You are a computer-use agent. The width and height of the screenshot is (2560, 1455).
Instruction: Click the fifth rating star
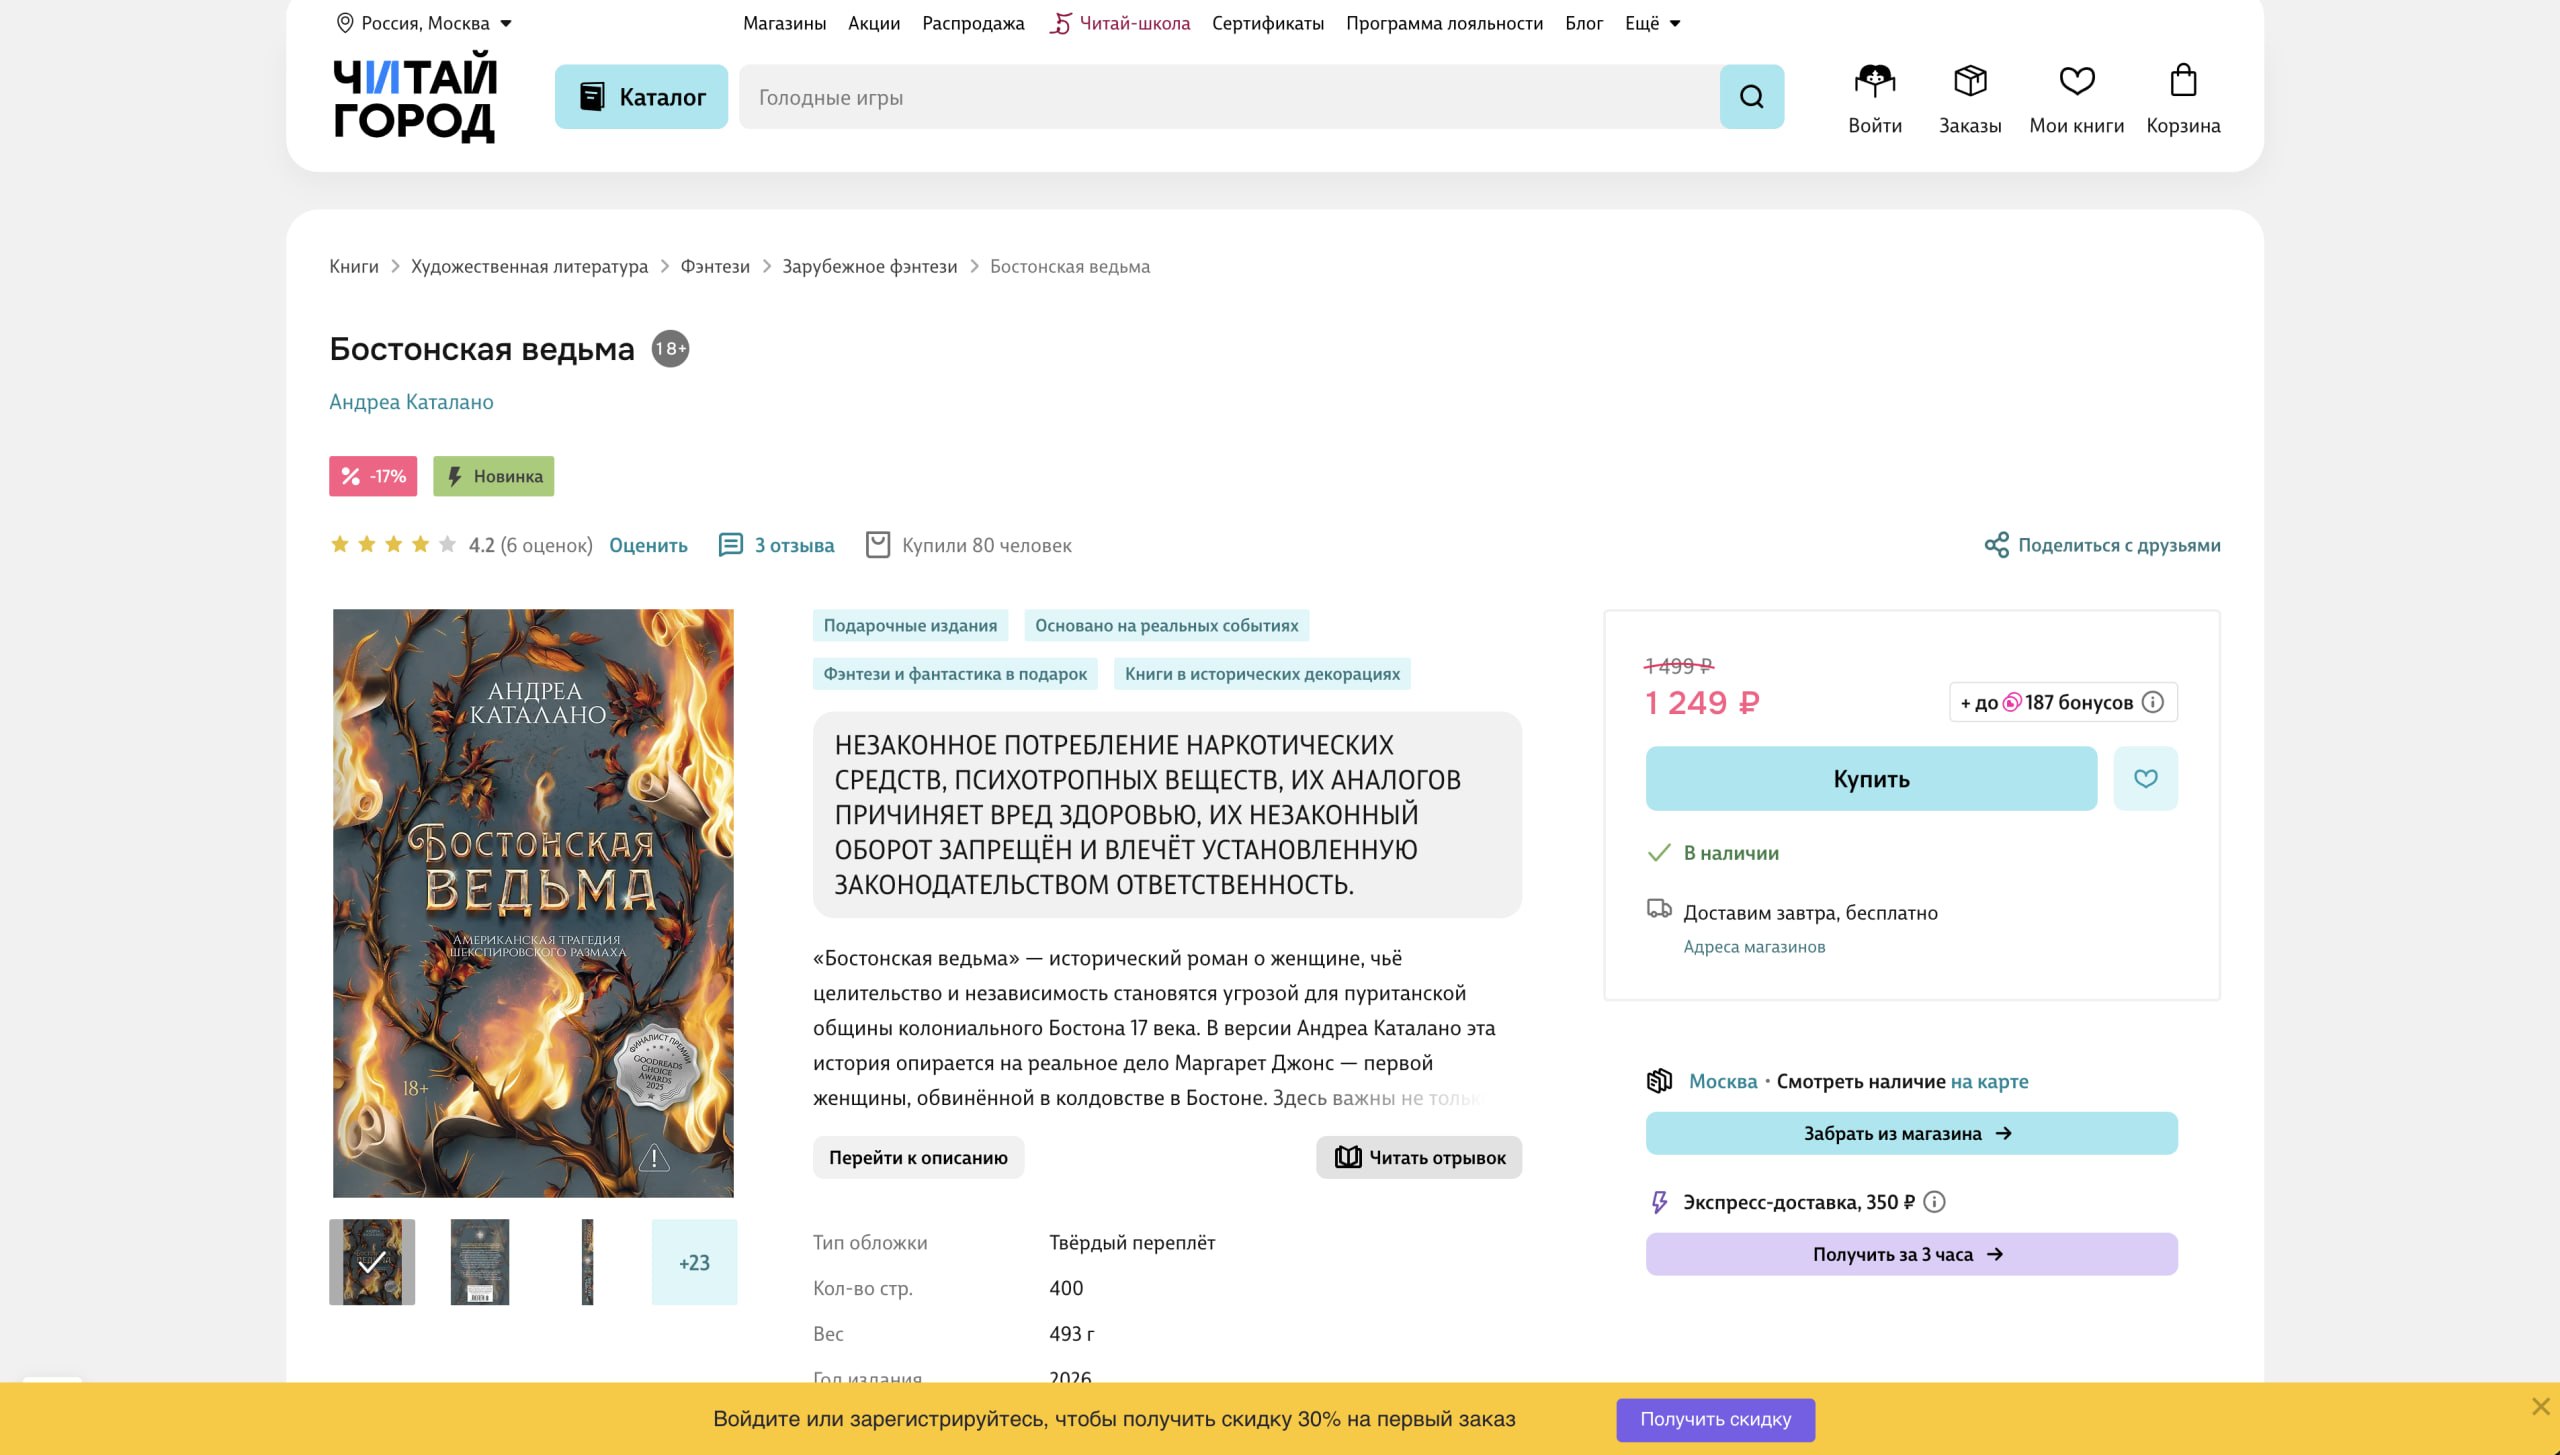click(447, 544)
